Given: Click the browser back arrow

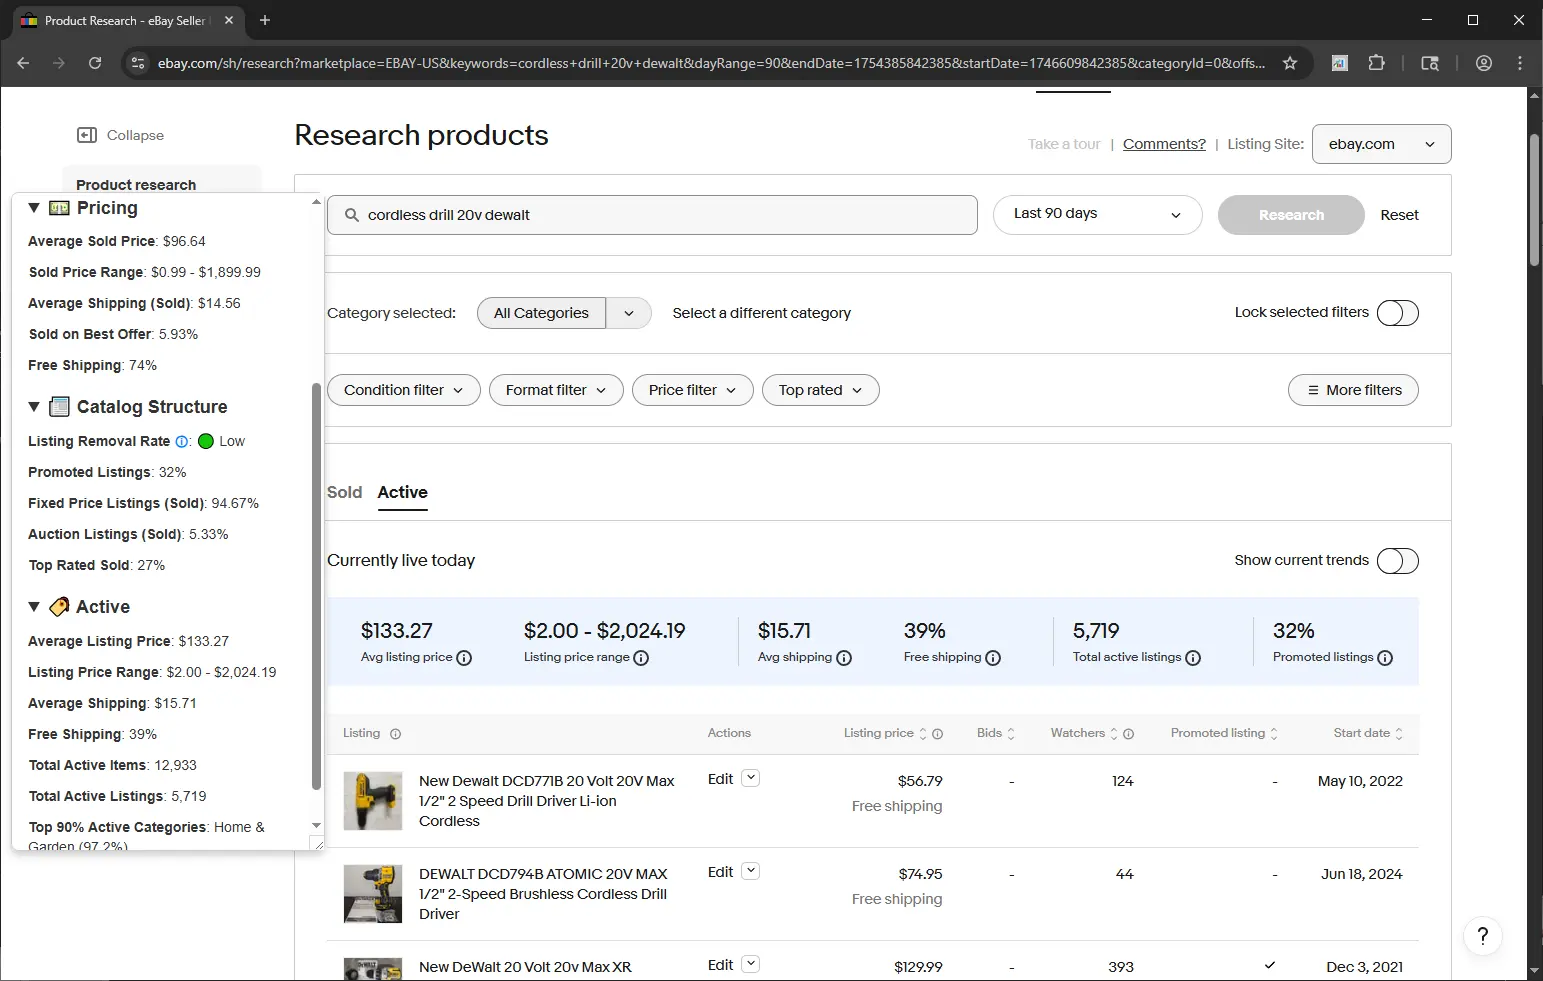Looking at the screenshot, I should click(23, 63).
